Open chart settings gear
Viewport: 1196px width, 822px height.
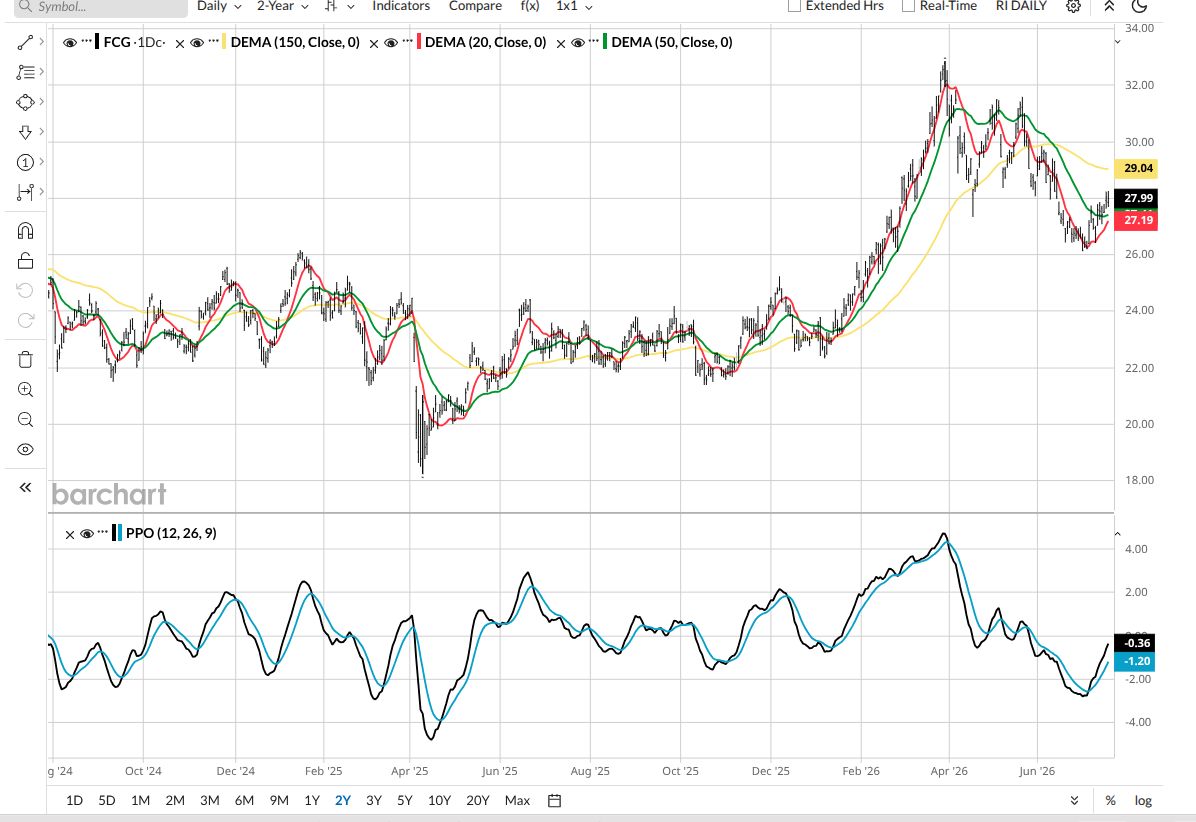point(1073,6)
